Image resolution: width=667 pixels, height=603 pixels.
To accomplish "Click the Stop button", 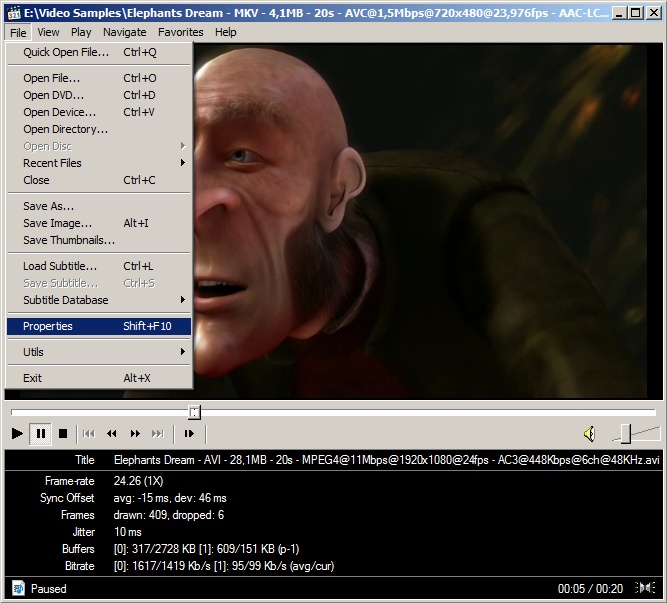I will [x=63, y=434].
